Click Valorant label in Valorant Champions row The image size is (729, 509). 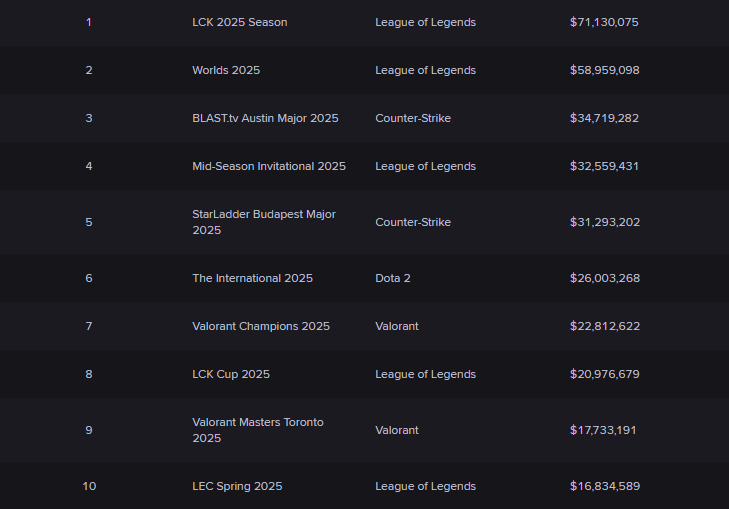pos(397,326)
